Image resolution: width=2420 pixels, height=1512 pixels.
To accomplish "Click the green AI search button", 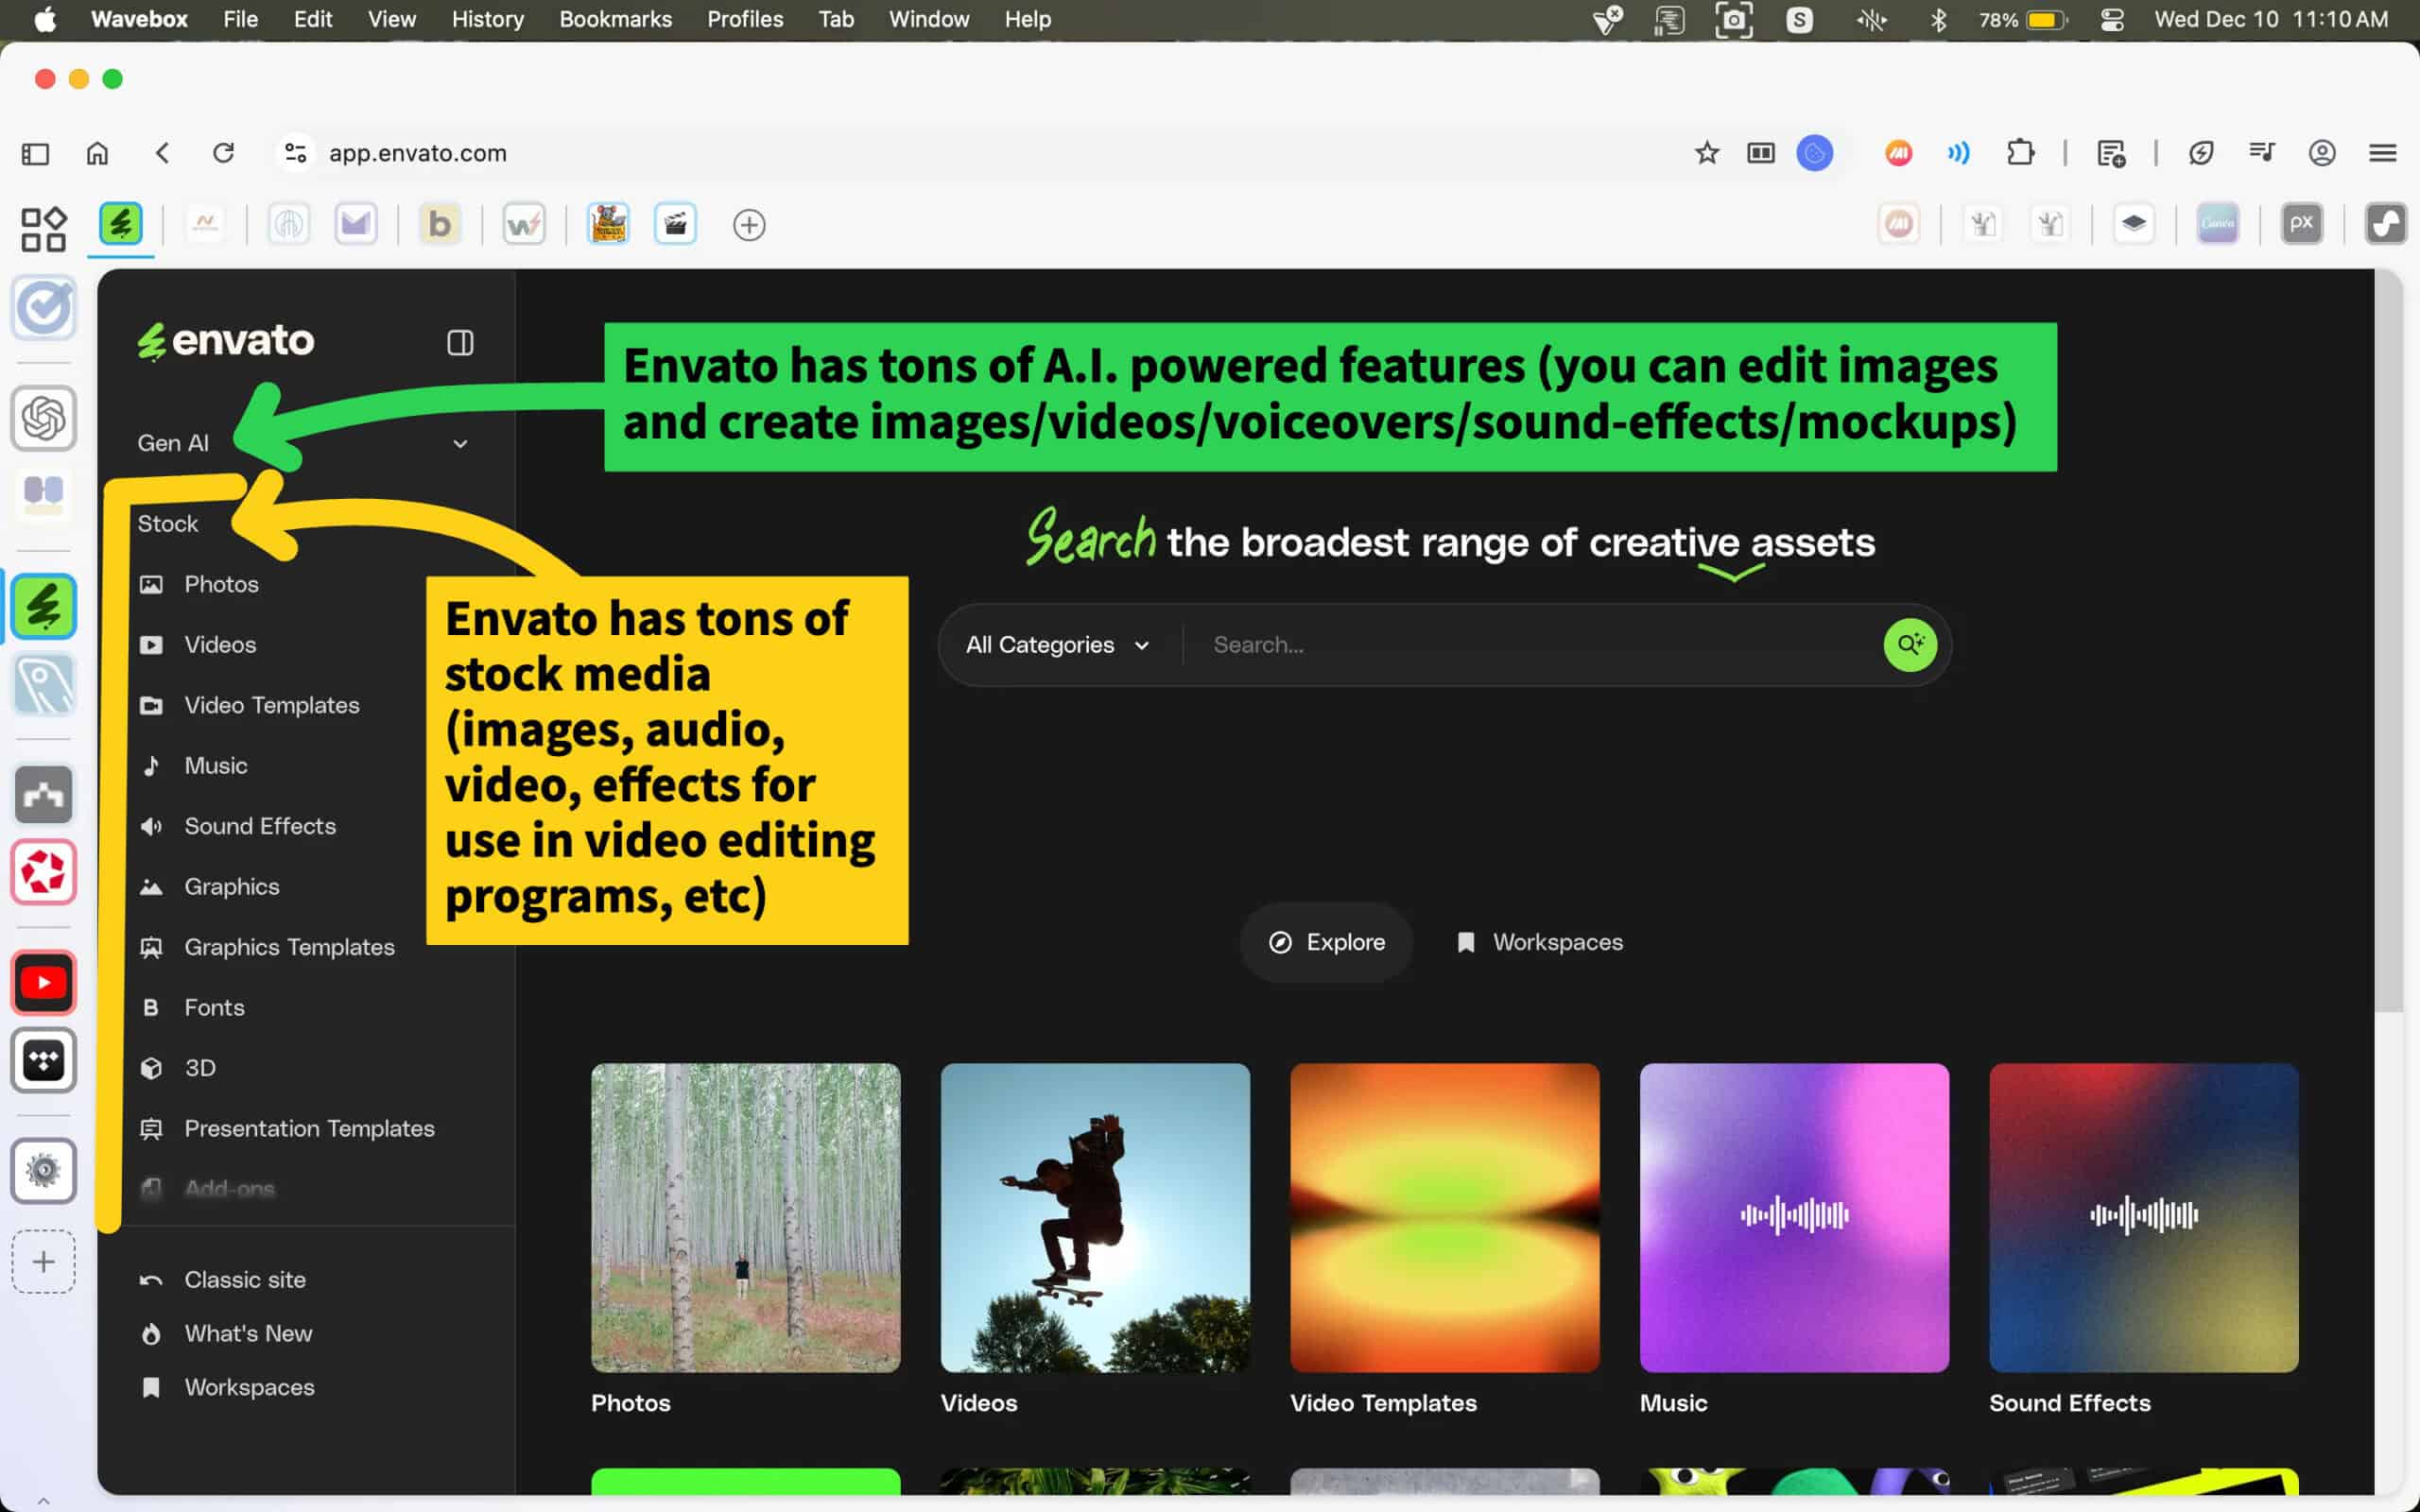I will tap(1910, 644).
